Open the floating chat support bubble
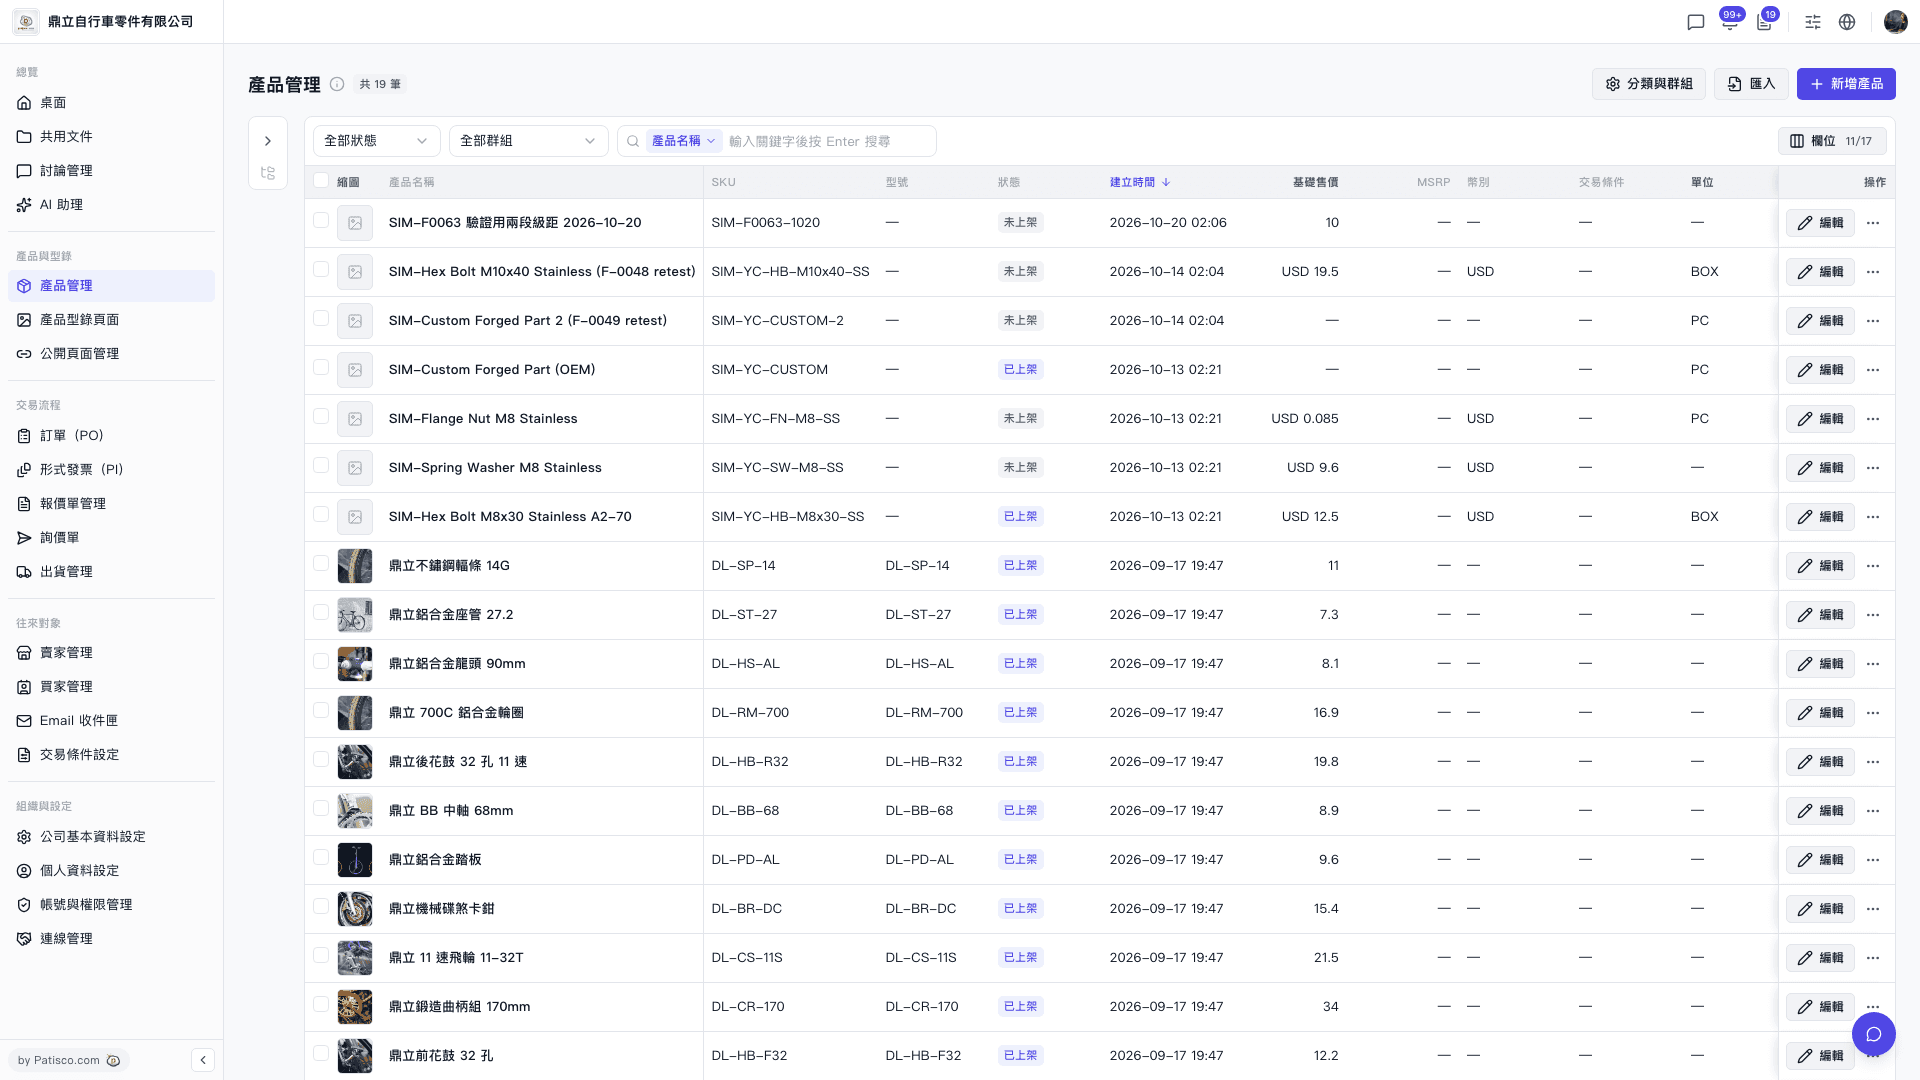The width and height of the screenshot is (1920, 1080). (x=1873, y=1034)
